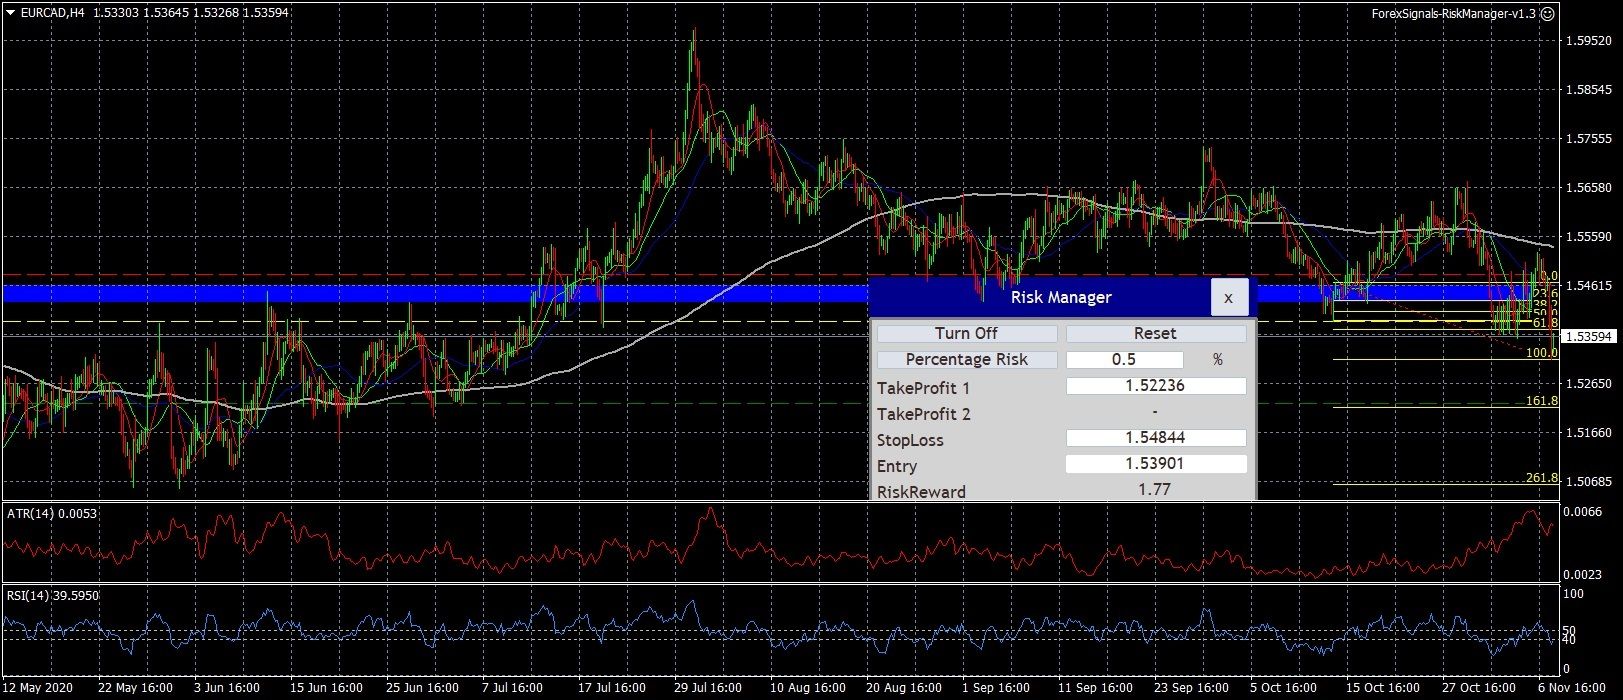The image size is (1623, 700).
Task: Click the StopLoss label
Action: coord(910,440)
